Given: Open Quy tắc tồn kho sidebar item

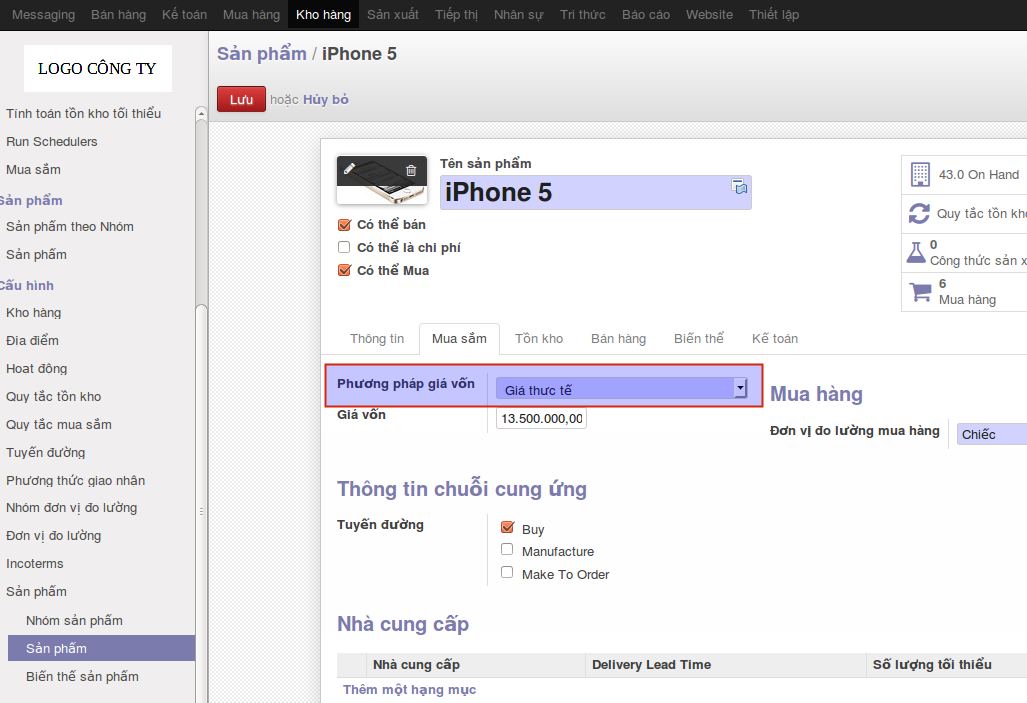Looking at the screenshot, I should (54, 396).
